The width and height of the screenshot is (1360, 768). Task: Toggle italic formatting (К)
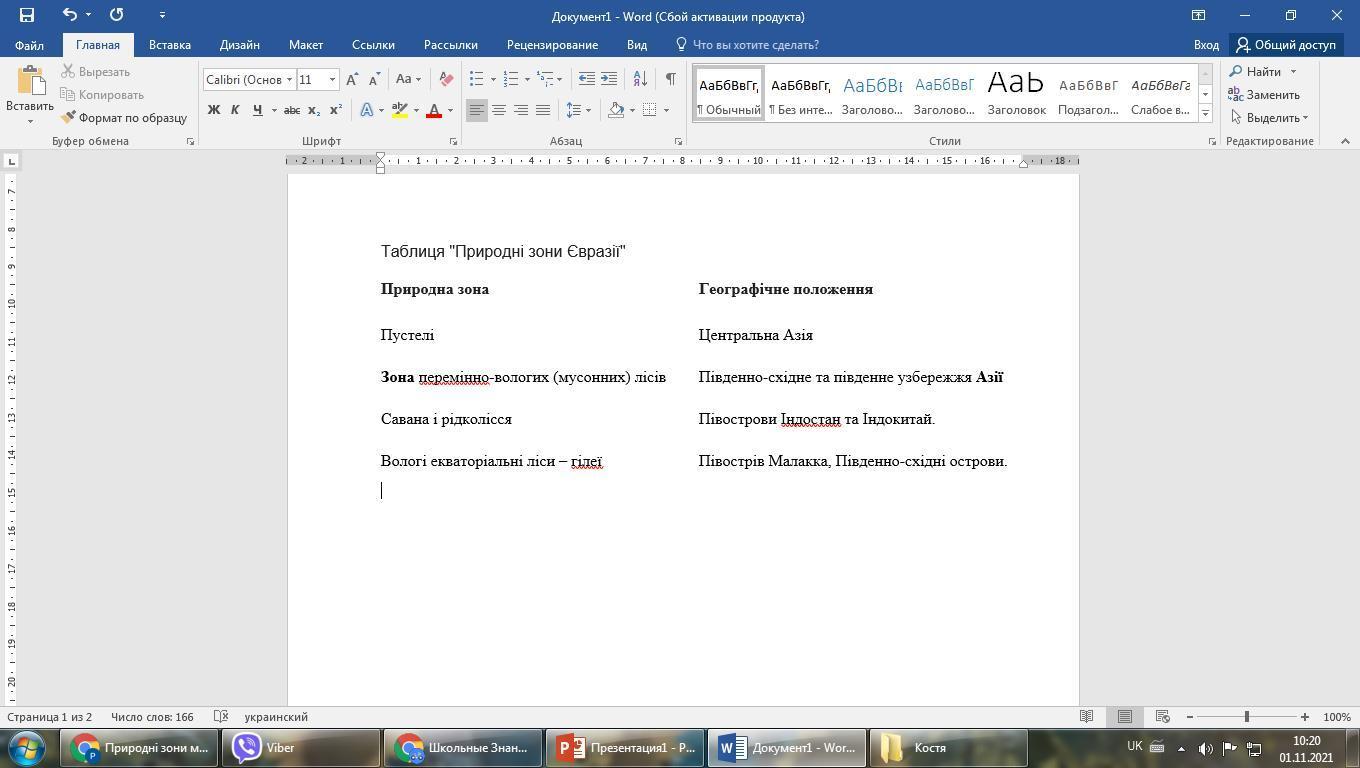tap(235, 110)
